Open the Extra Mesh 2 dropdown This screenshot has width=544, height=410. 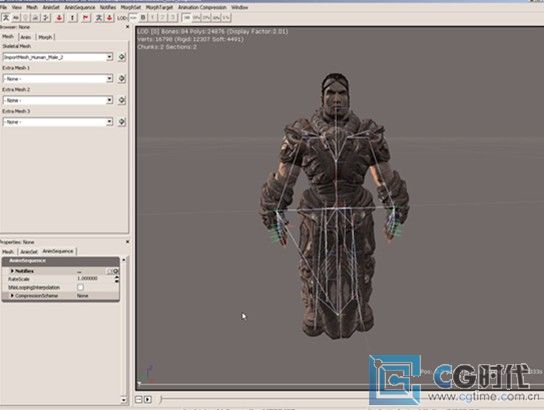[58, 100]
